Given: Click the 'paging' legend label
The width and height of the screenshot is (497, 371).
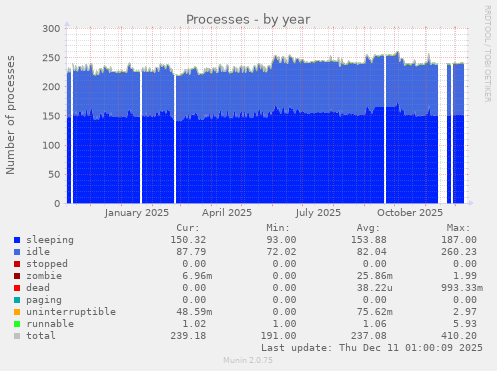Looking at the screenshot, I should 44,300.
